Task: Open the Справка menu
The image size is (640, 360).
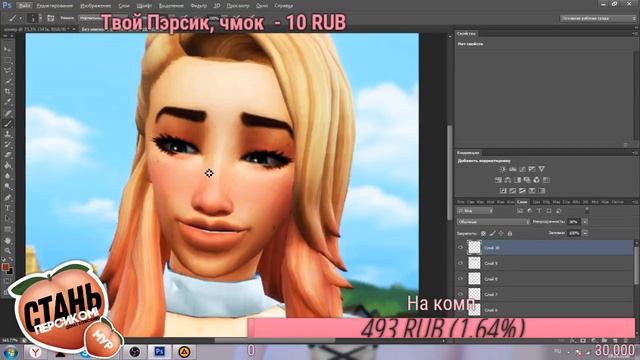Action: tap(283, 6)
